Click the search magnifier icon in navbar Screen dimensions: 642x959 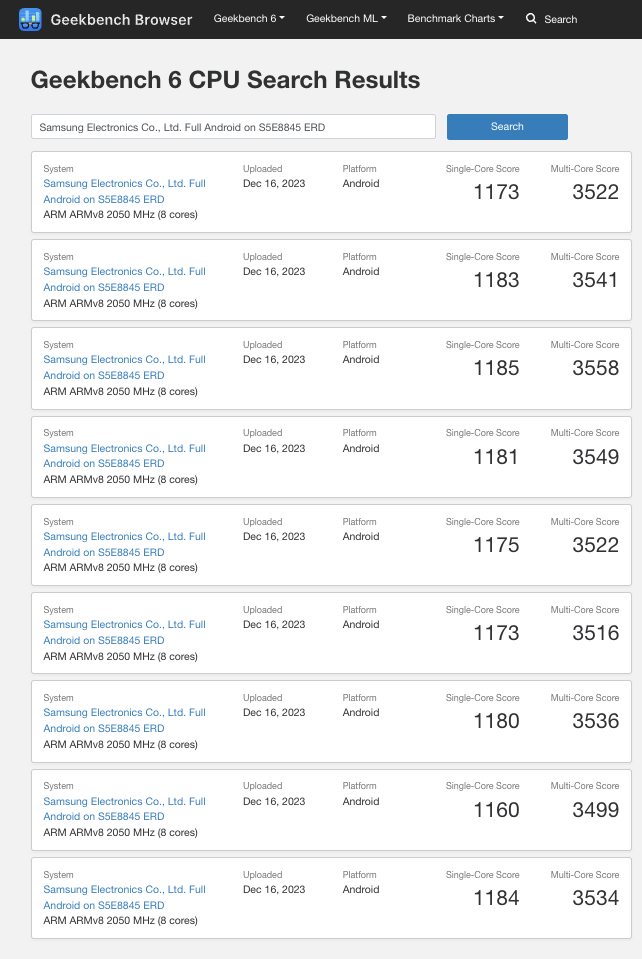pos(531,19)
